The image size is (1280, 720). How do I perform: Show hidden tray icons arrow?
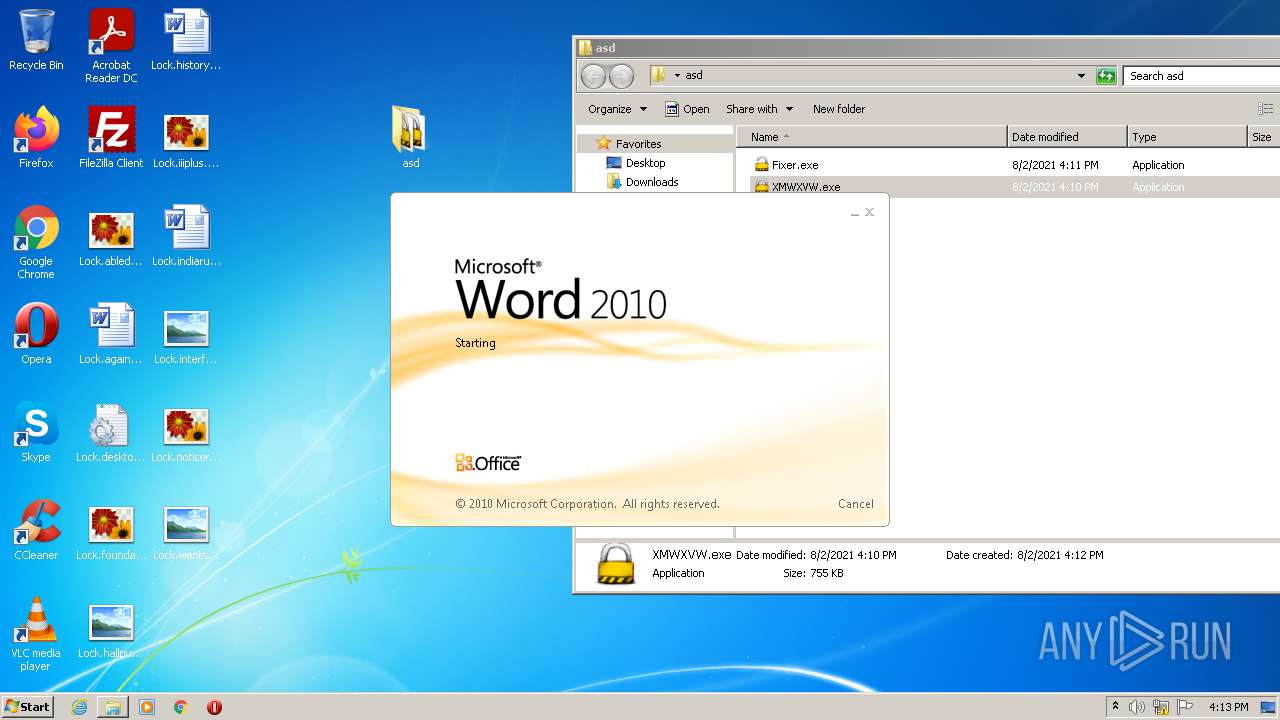[x=1115, y=707]
